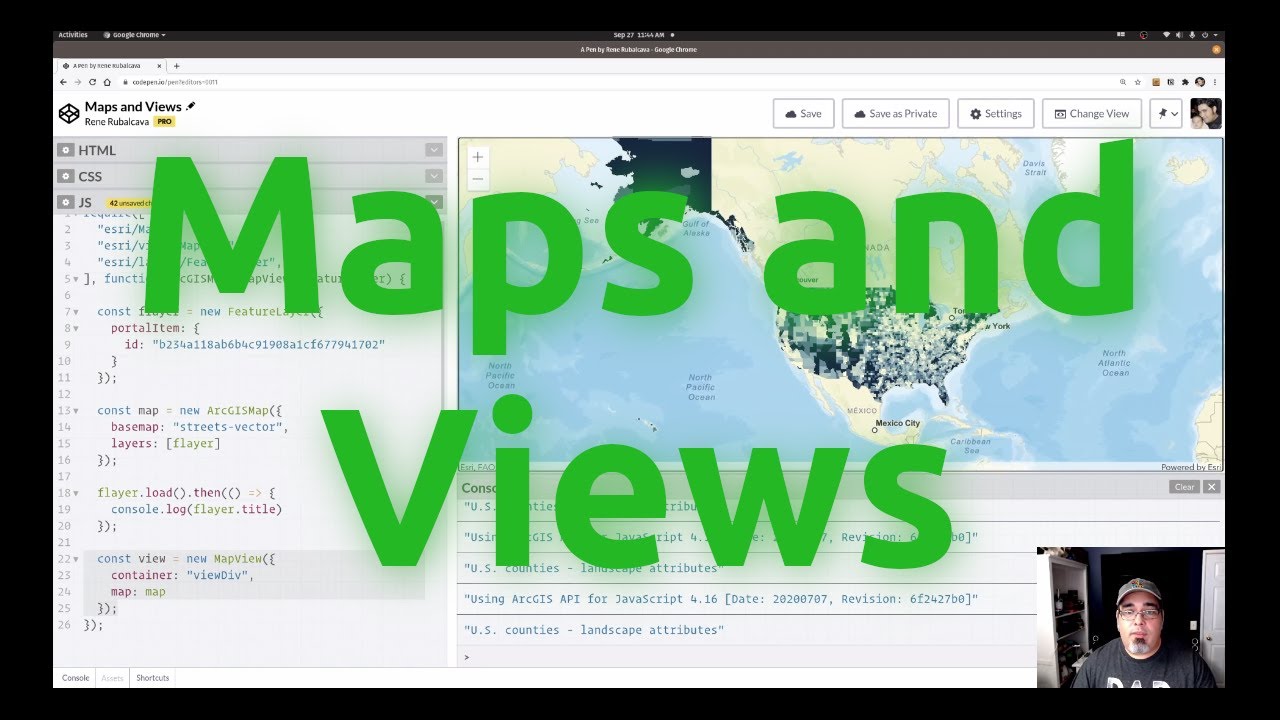The image size is (1280, 720).
Task: Zoom out on the map with minus button
Action: (x=478, y=179)
